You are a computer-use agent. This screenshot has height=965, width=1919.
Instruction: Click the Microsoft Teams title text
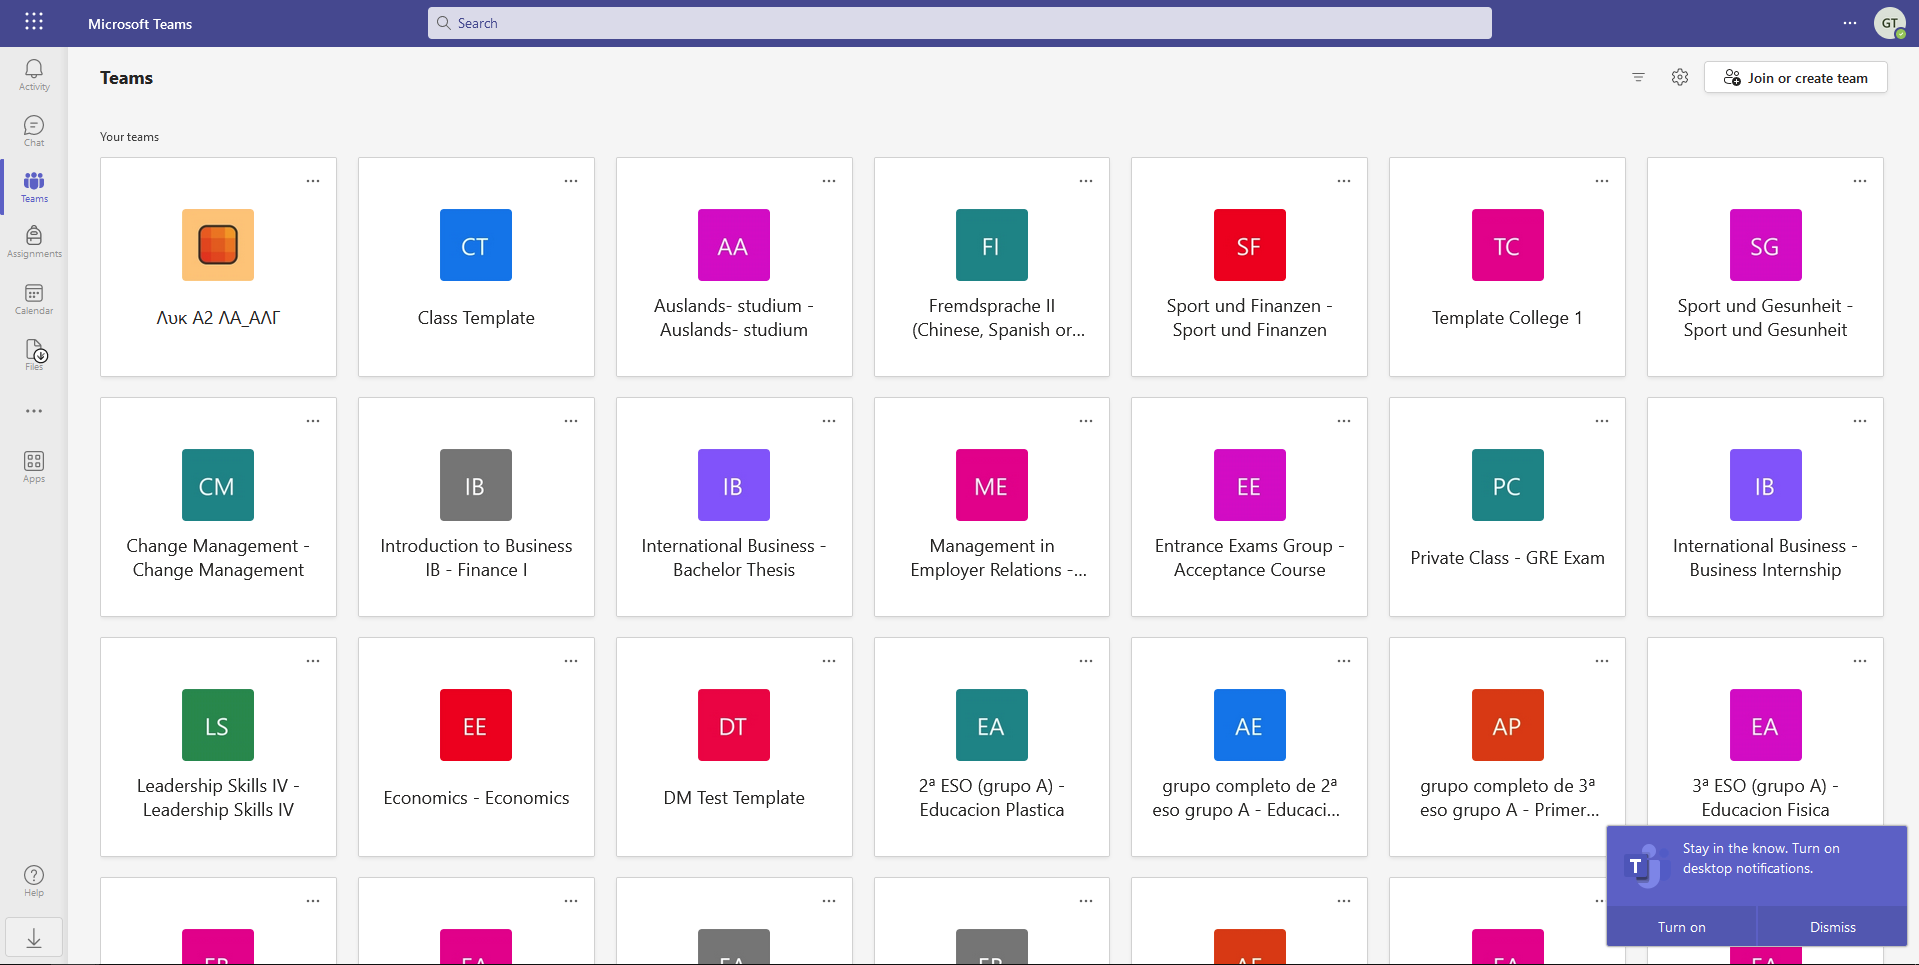(140, 24)
